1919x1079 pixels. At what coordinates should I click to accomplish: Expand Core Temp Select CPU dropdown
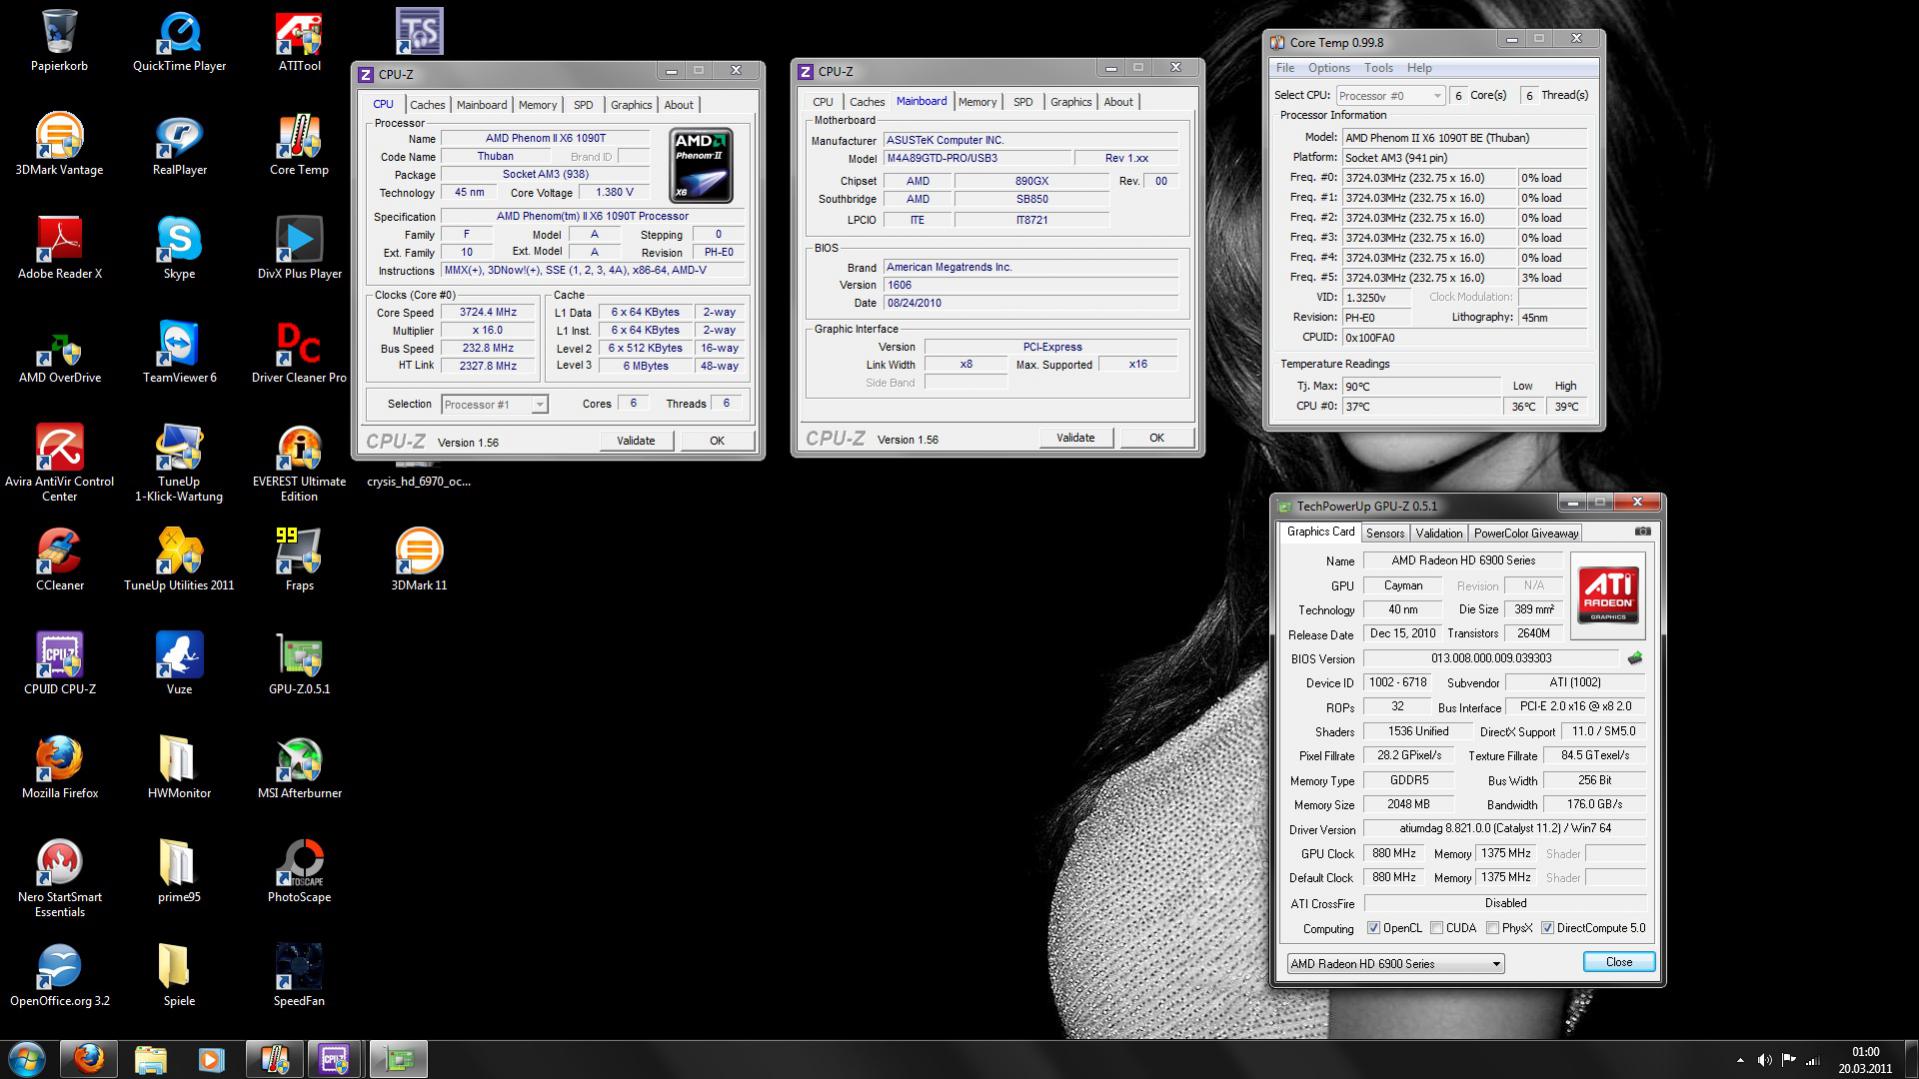[1390, 96]
